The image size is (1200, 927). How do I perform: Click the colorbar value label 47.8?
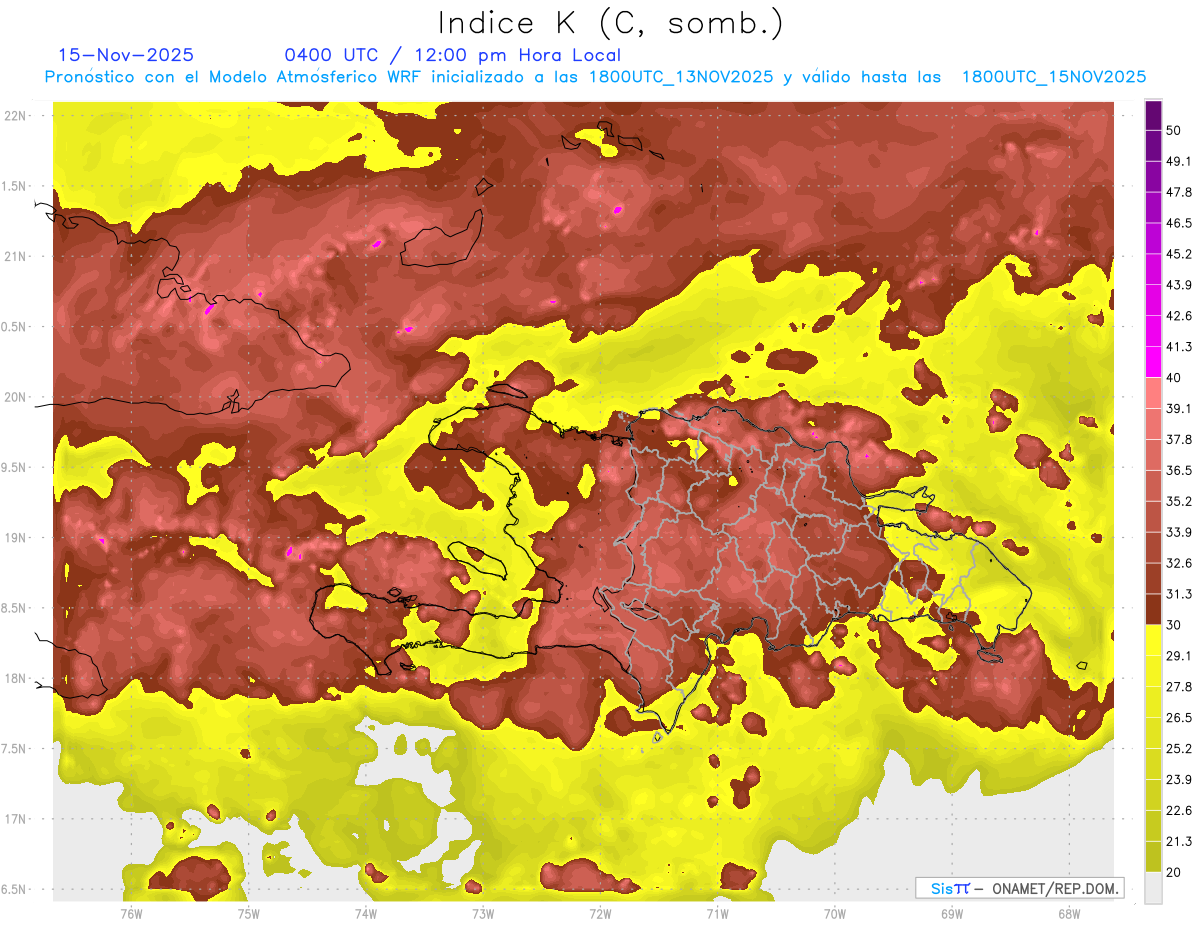pyautogui.click(x=1178, y=192)
